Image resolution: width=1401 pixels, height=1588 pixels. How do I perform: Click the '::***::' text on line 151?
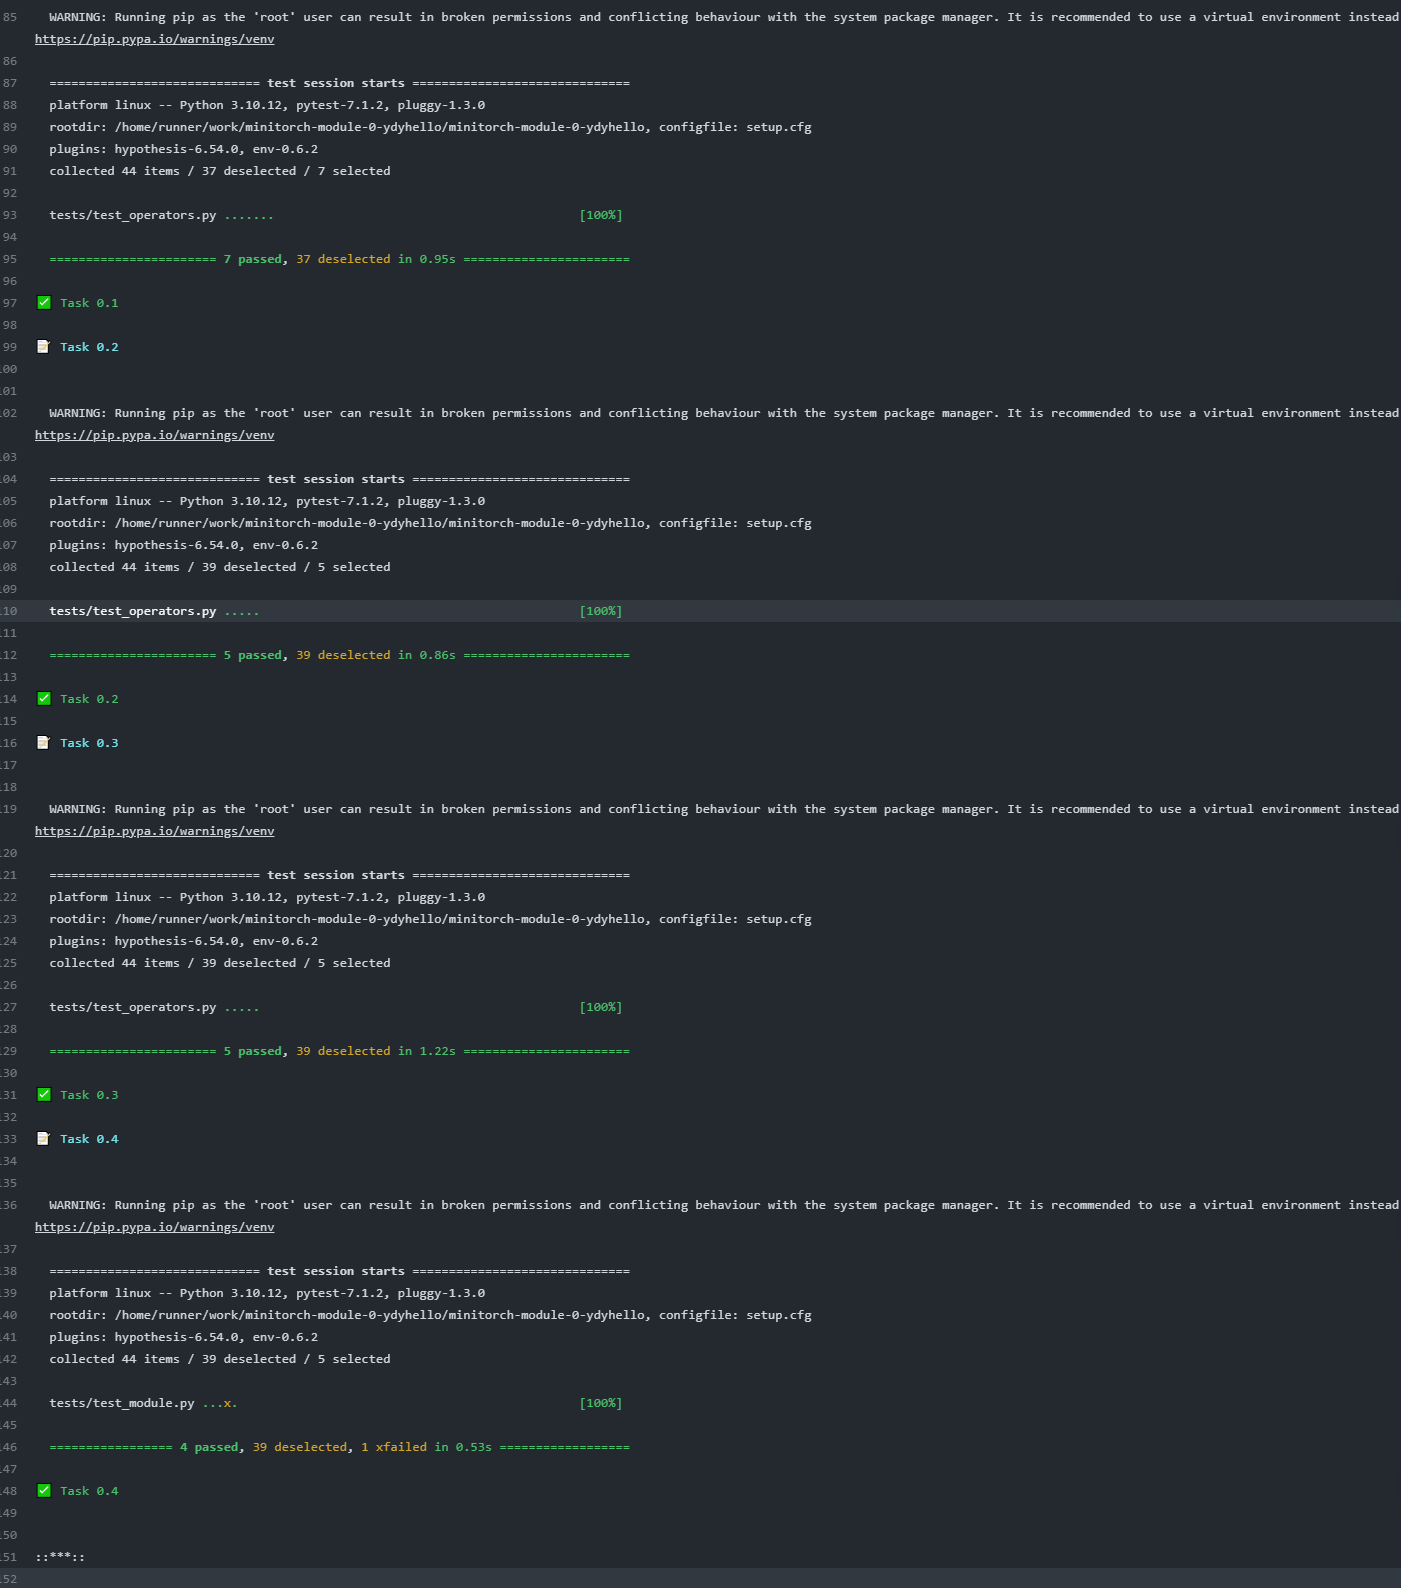60,1557
